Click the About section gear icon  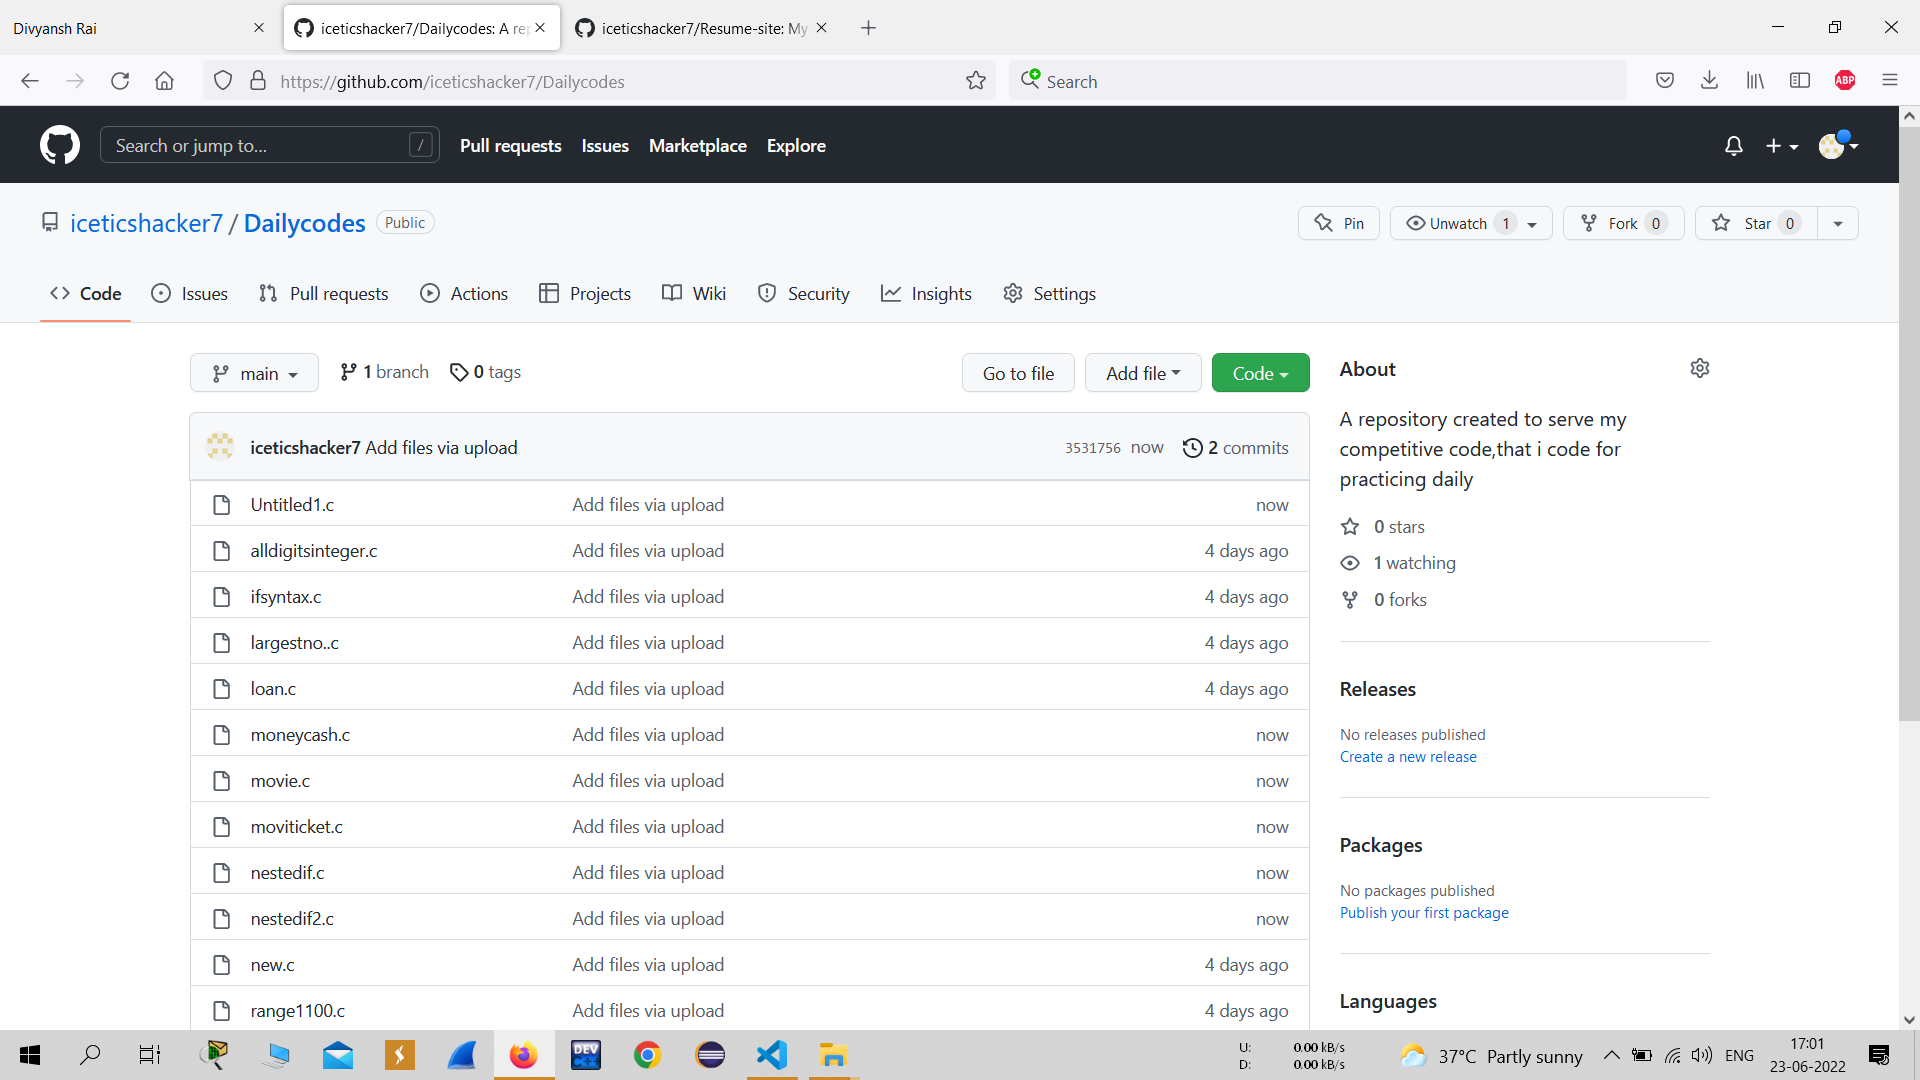pos(1700,368)
